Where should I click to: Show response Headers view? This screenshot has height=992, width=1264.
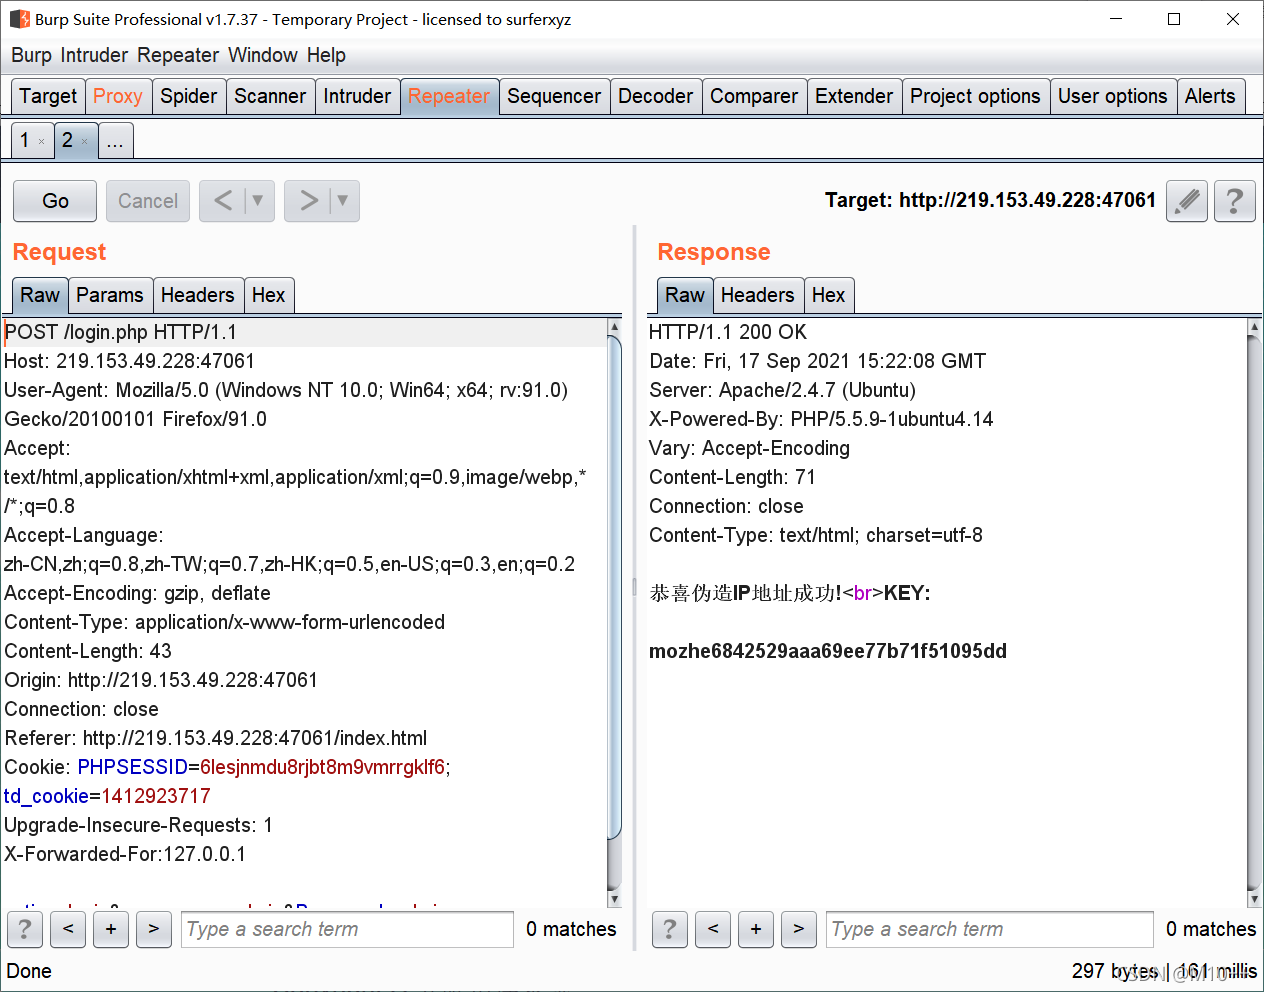757,295
